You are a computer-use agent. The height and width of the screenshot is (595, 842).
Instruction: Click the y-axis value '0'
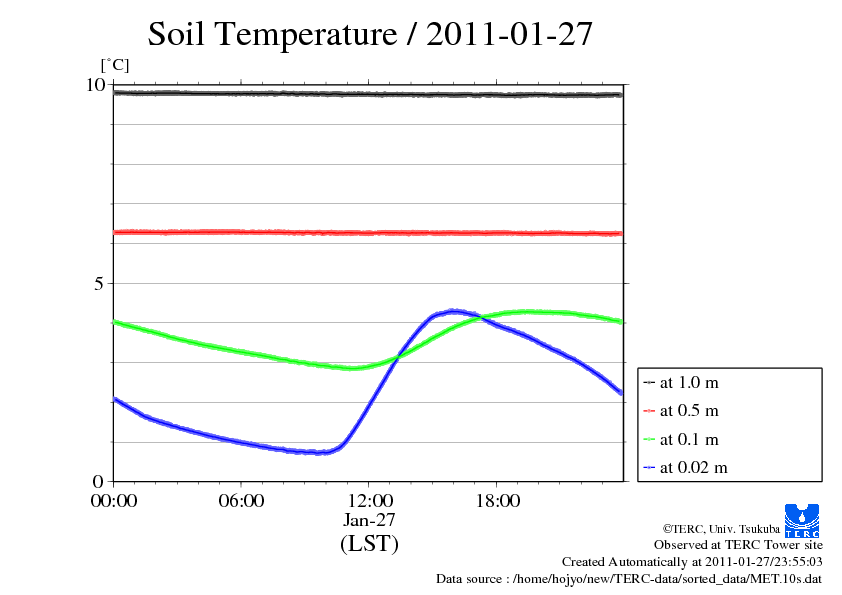coord(98,482)
